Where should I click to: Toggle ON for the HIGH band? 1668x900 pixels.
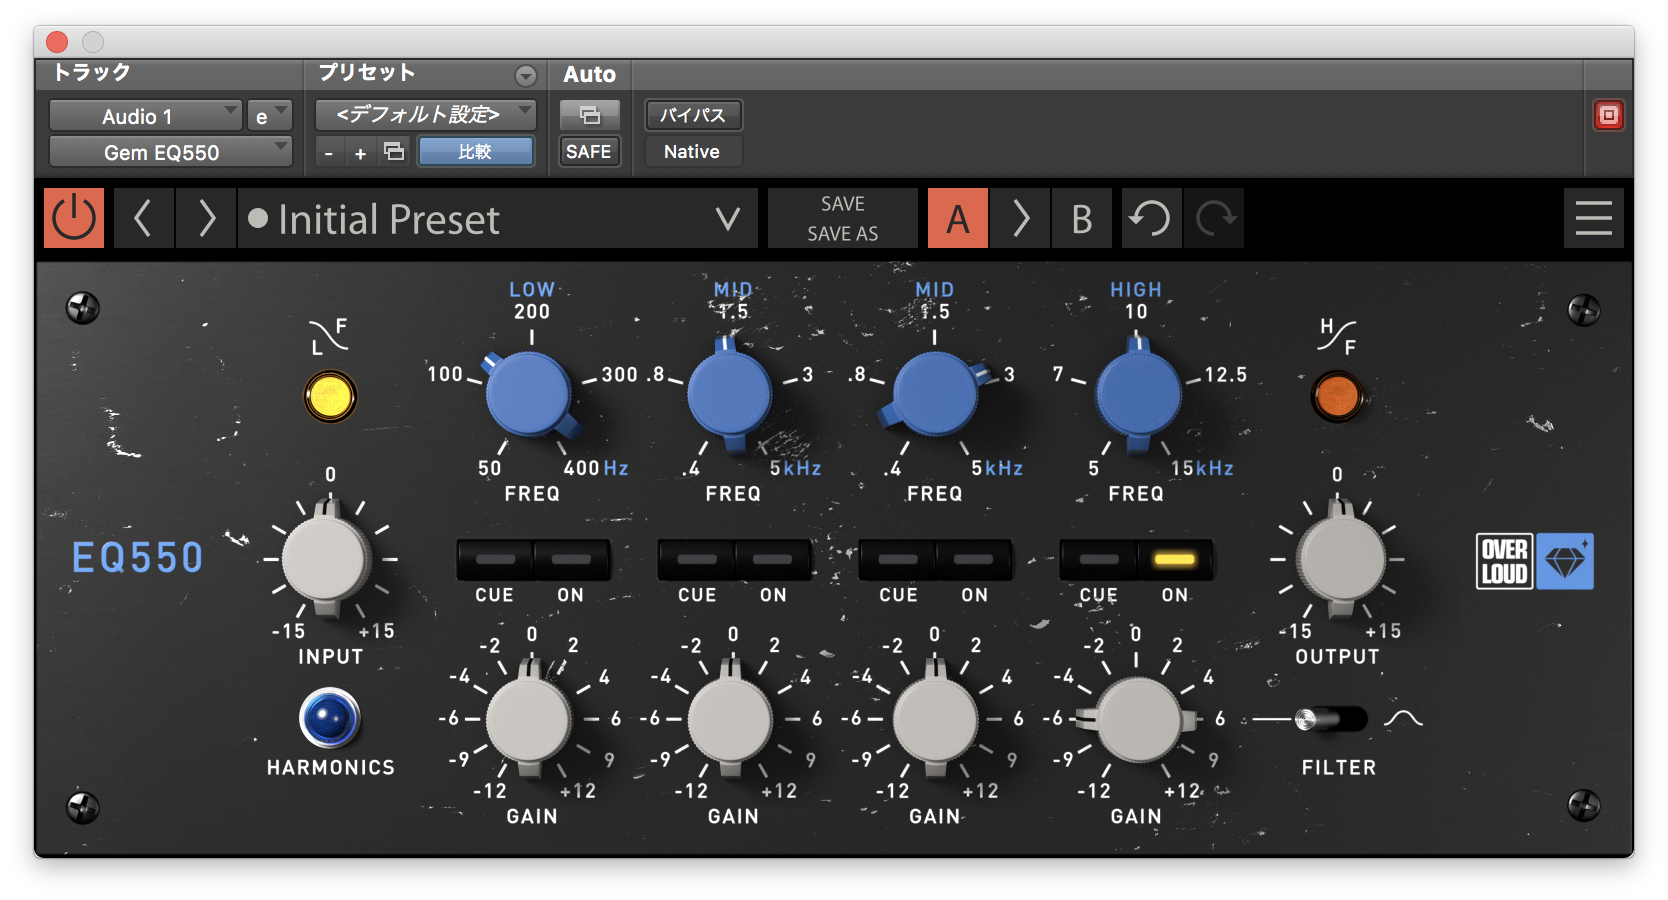1173,561
